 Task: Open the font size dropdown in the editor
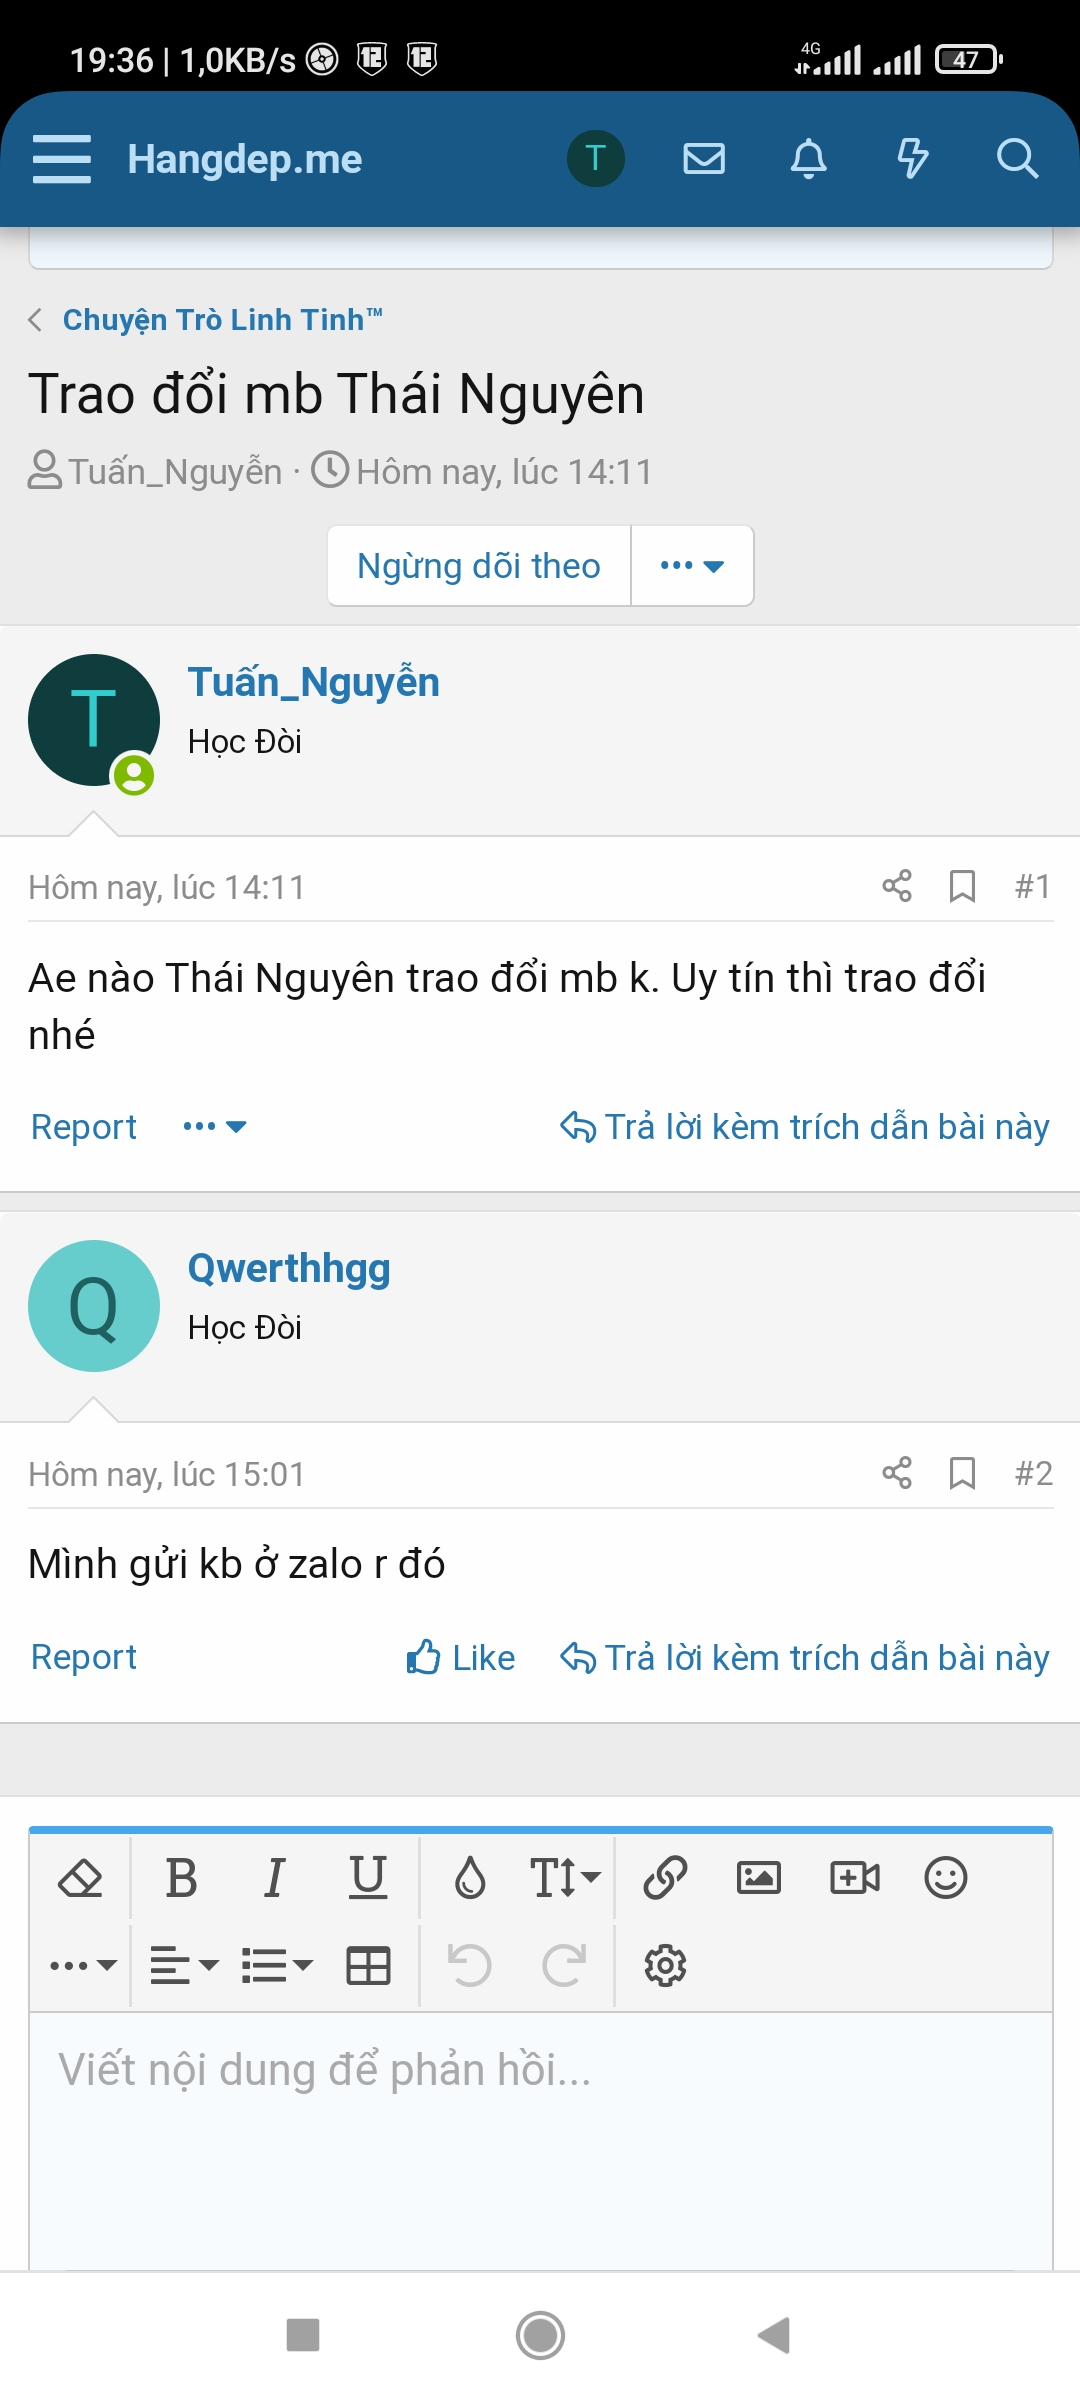coord(565,1877)
